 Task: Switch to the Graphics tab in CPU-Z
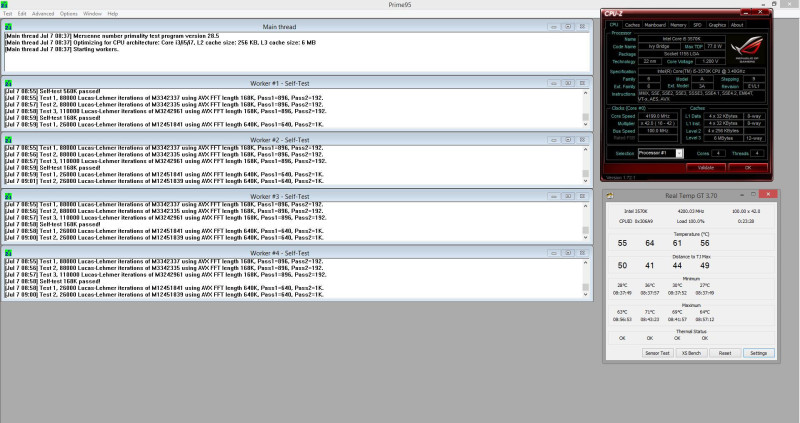point(717,24)
